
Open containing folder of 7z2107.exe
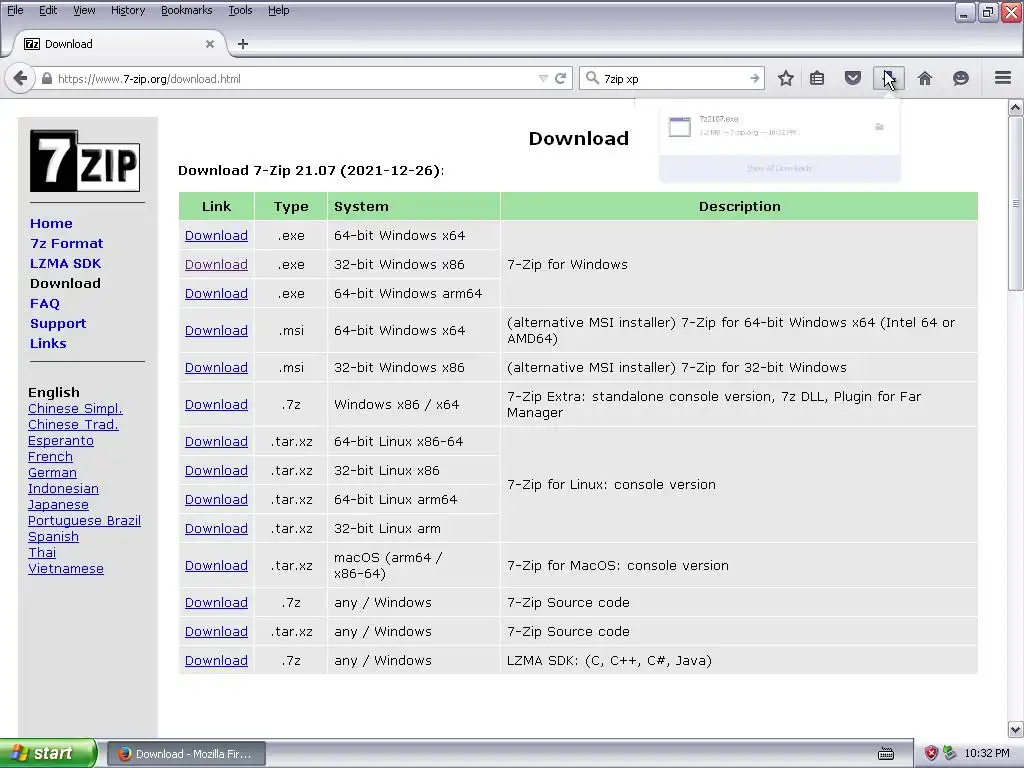pos(879,127)
